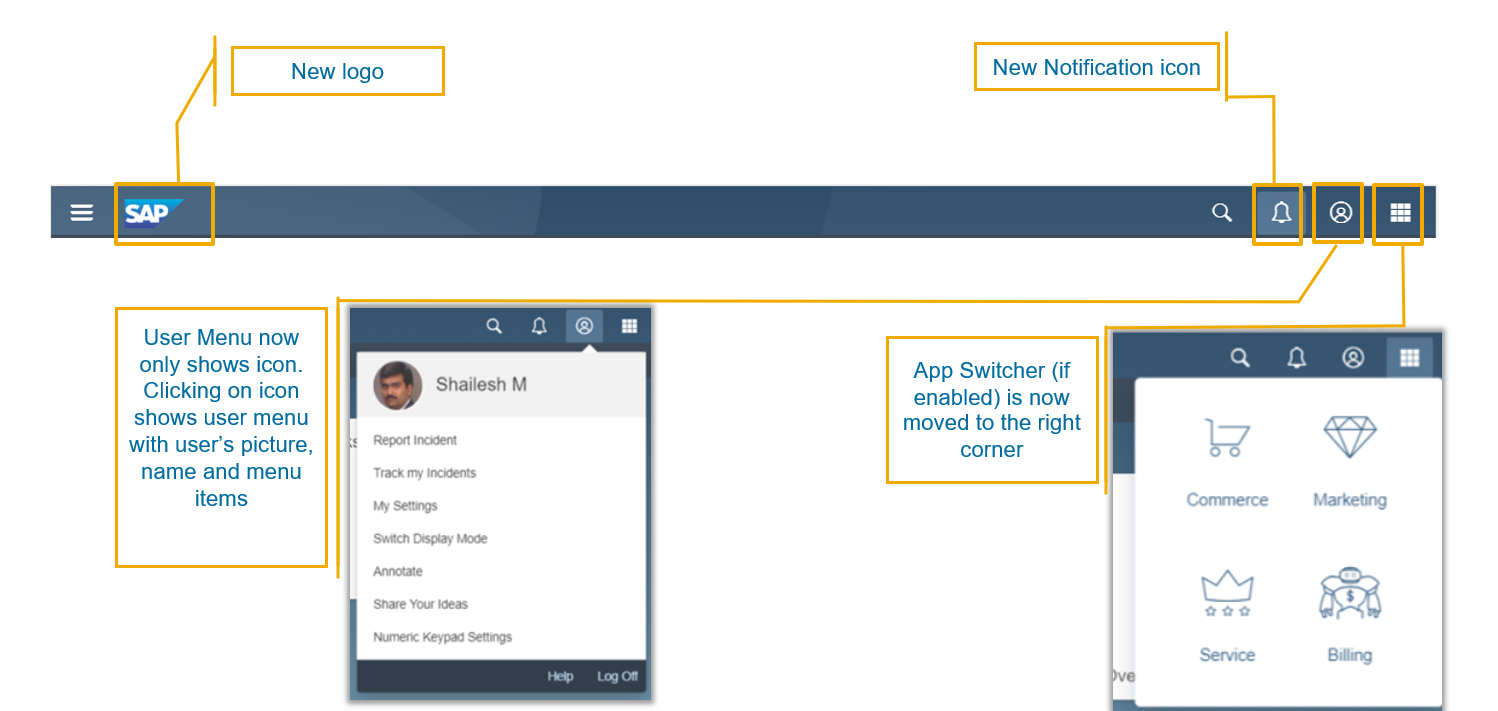Click Switch Display Mode
This screenshot has height=711, width=1498.
[430, 539]
